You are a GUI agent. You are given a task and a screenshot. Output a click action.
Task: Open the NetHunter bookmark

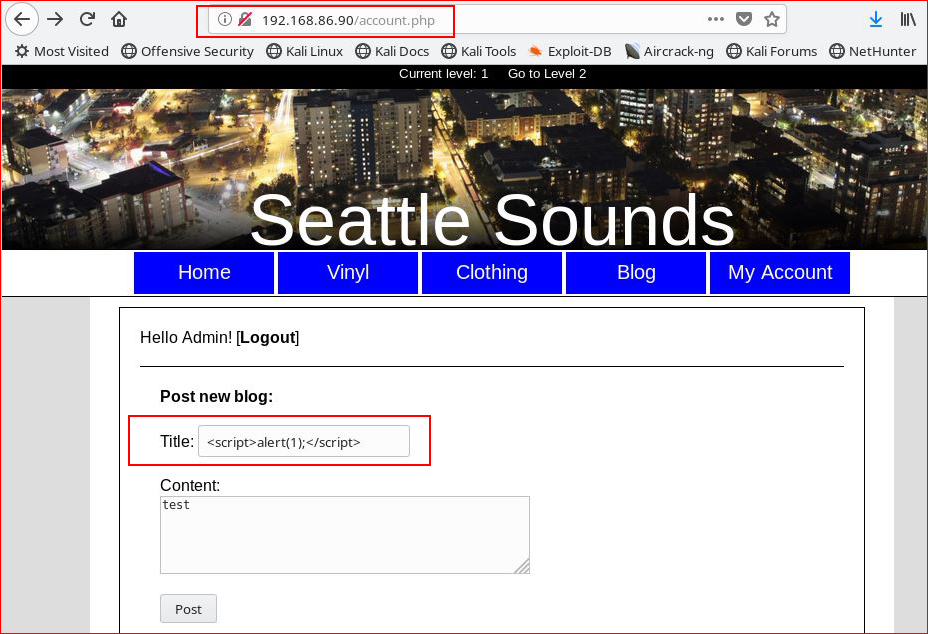click(873, 52)
